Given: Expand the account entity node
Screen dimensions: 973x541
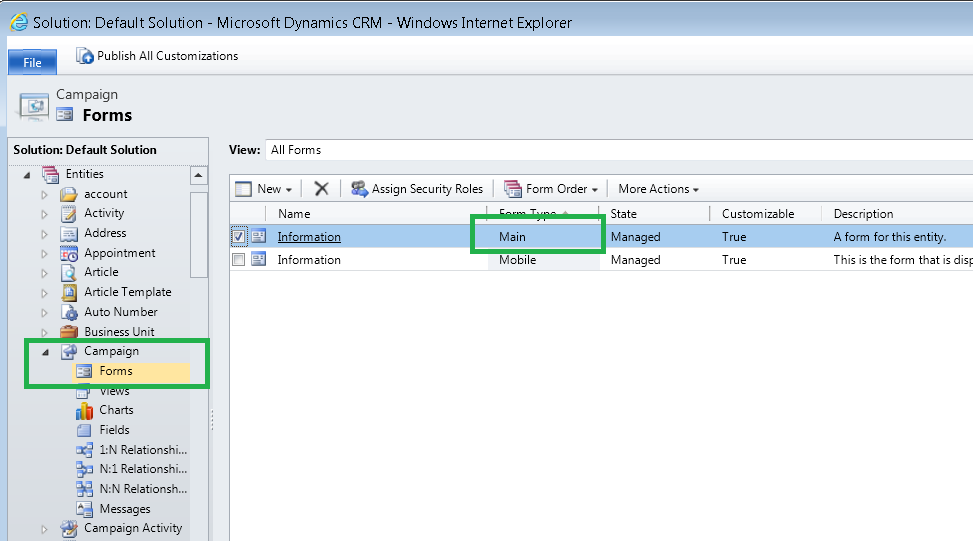Looking at the screenshot, I should point(44,195).
